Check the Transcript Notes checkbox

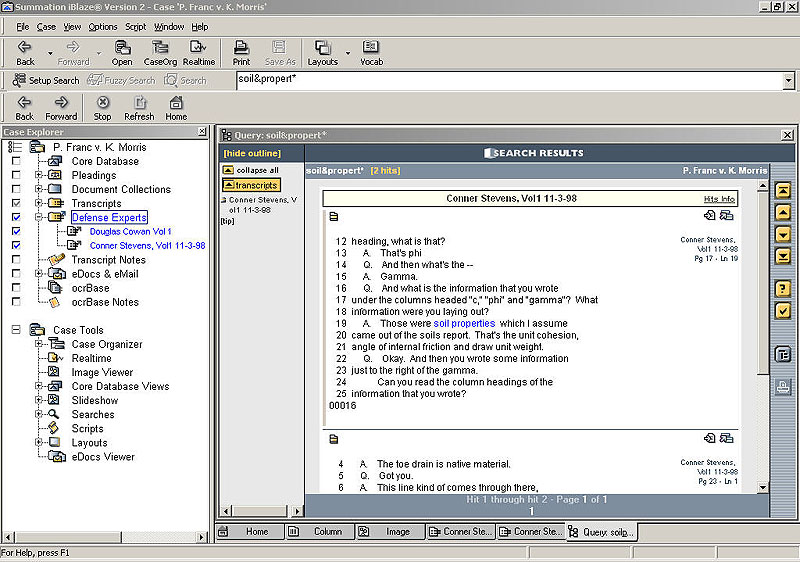[x=16, y=259]
